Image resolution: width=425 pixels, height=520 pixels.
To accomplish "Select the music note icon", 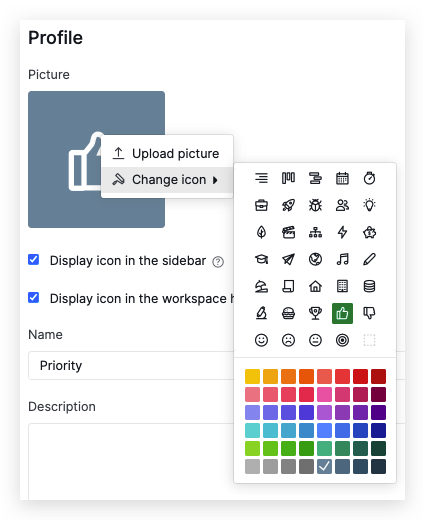I will coord(342,259).
